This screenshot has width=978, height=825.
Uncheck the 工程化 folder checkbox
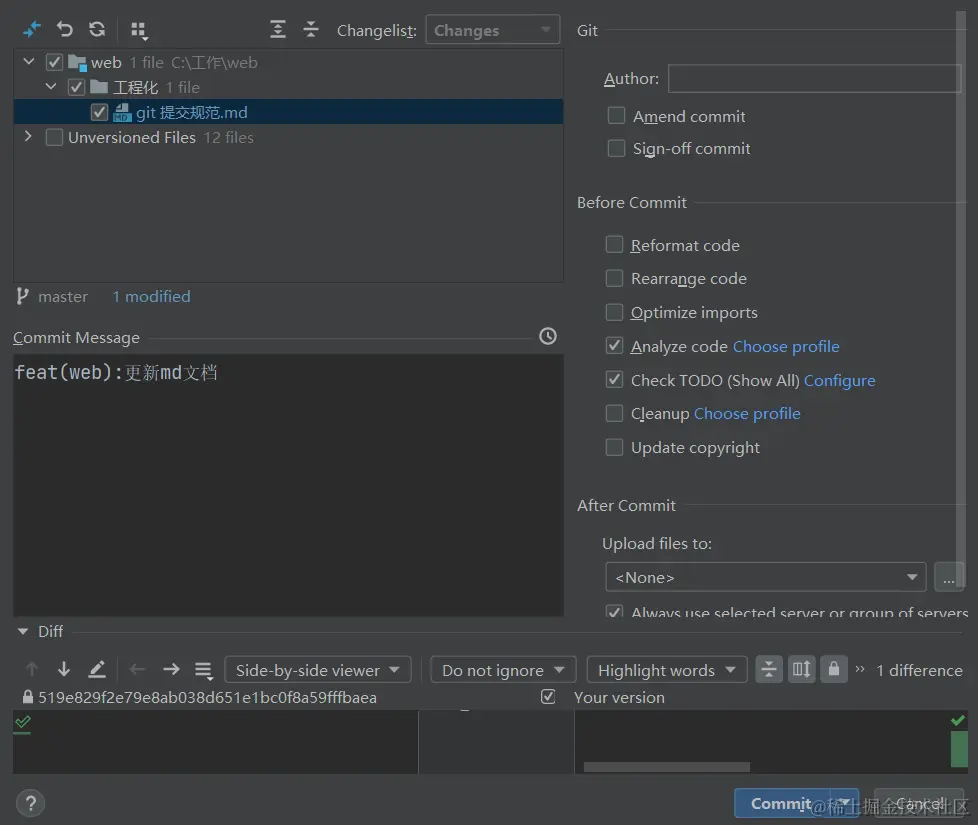click(x=76, y=87)
